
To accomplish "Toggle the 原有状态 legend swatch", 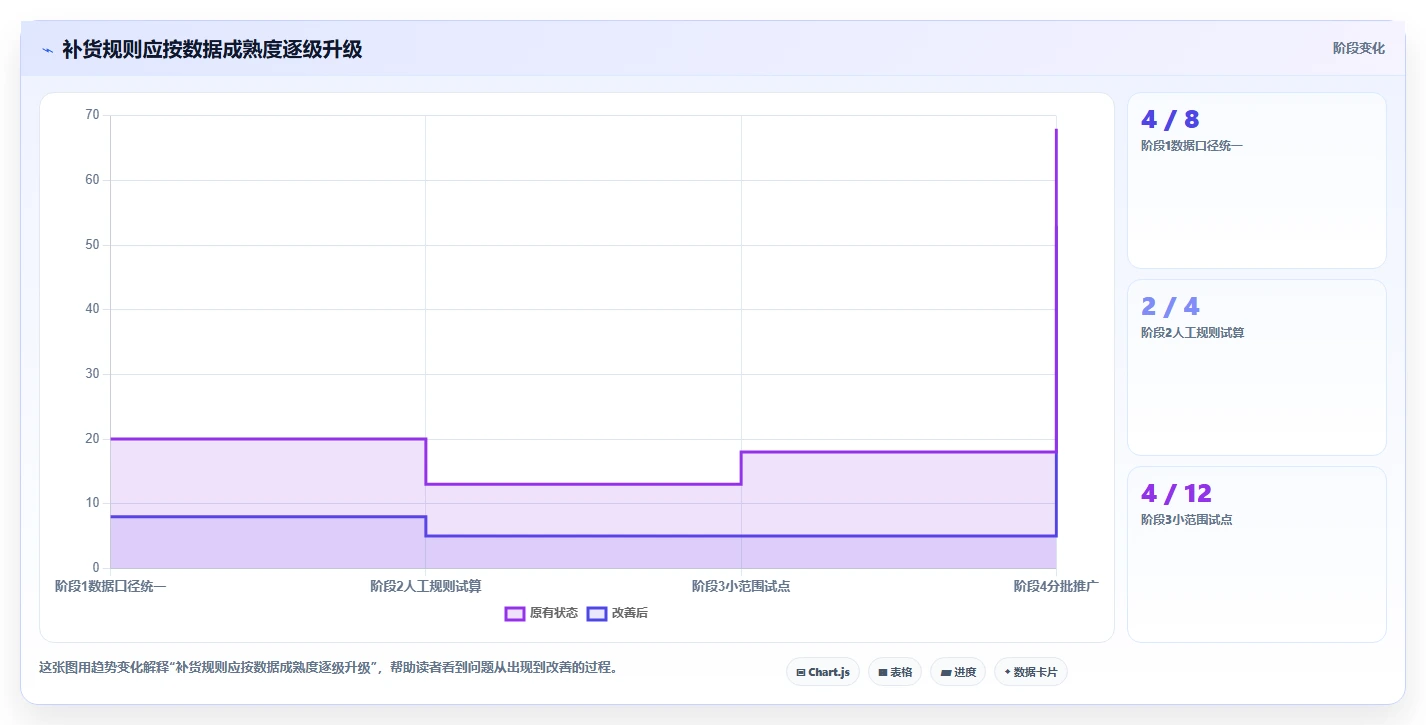I will [x=515, y=613].
